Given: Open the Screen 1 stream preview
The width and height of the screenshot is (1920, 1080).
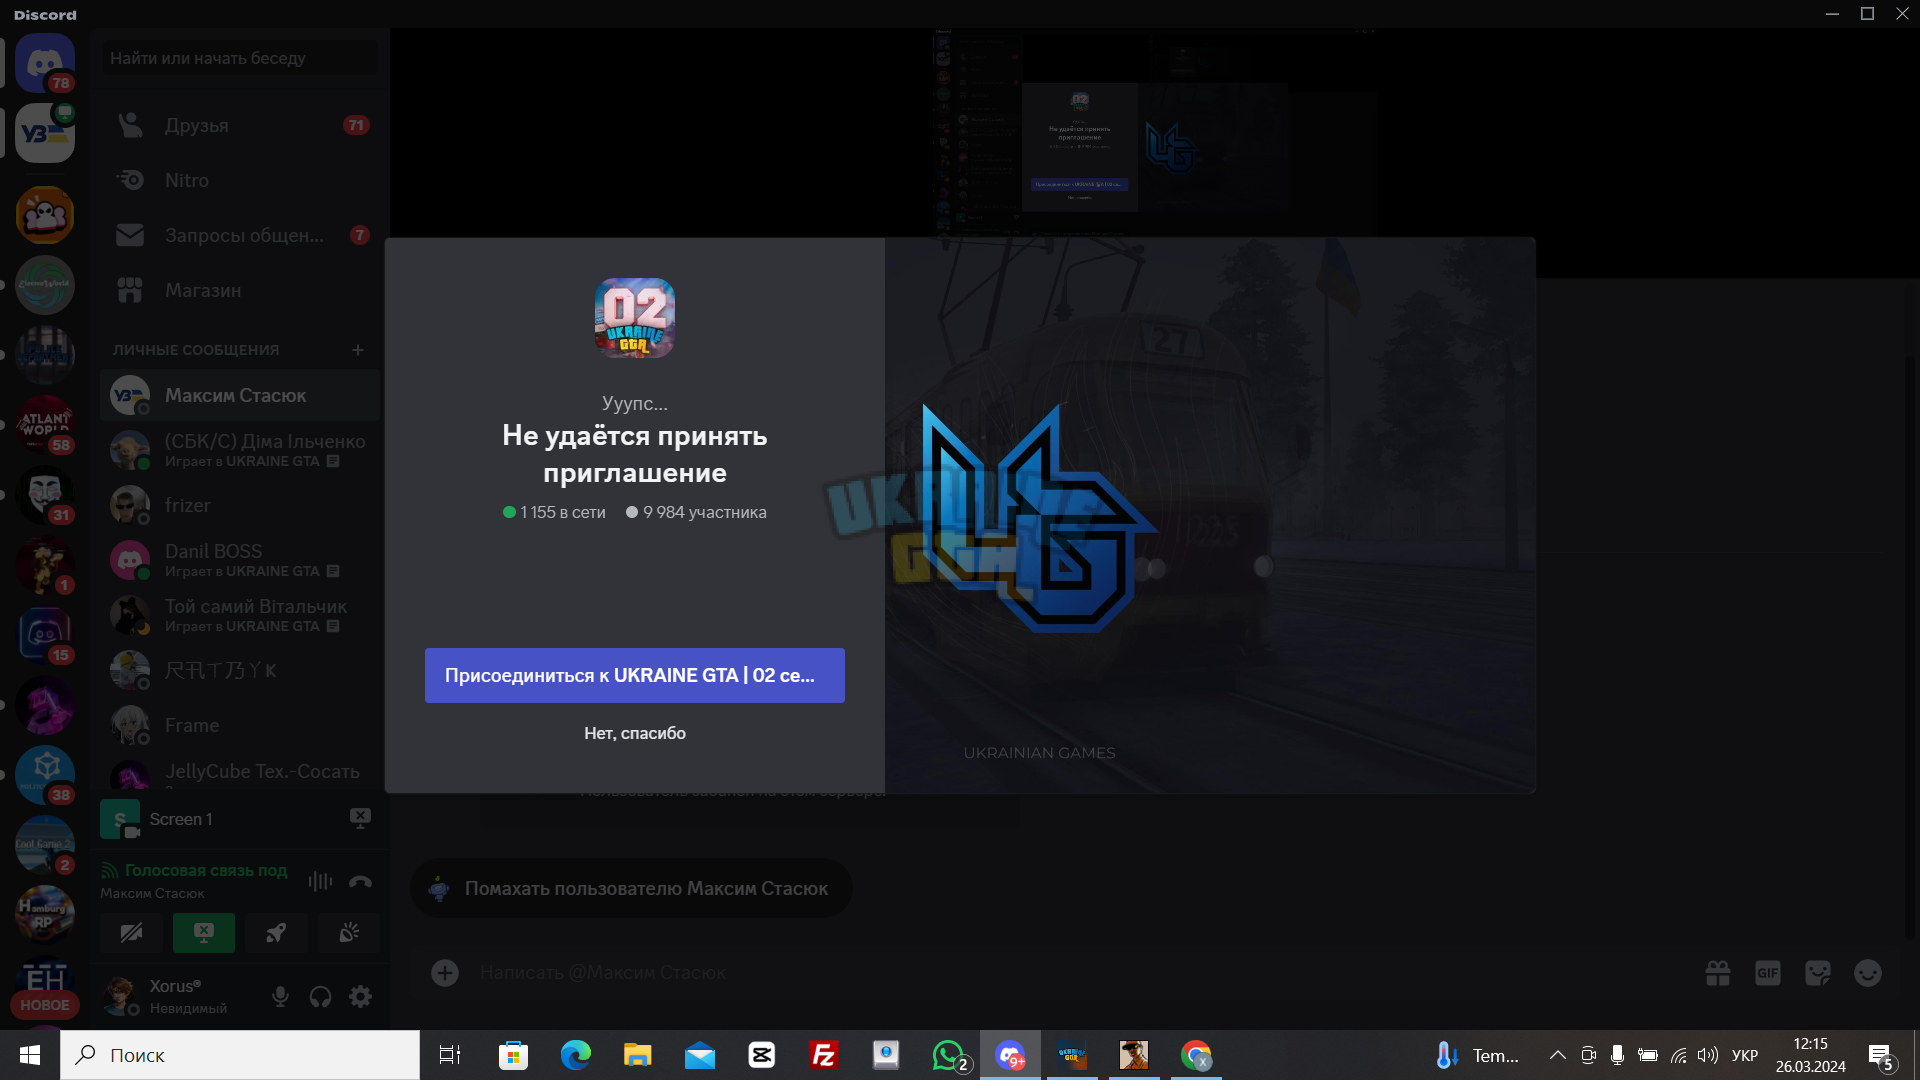Looking at the screenshot, I should [x=120, y=819].
